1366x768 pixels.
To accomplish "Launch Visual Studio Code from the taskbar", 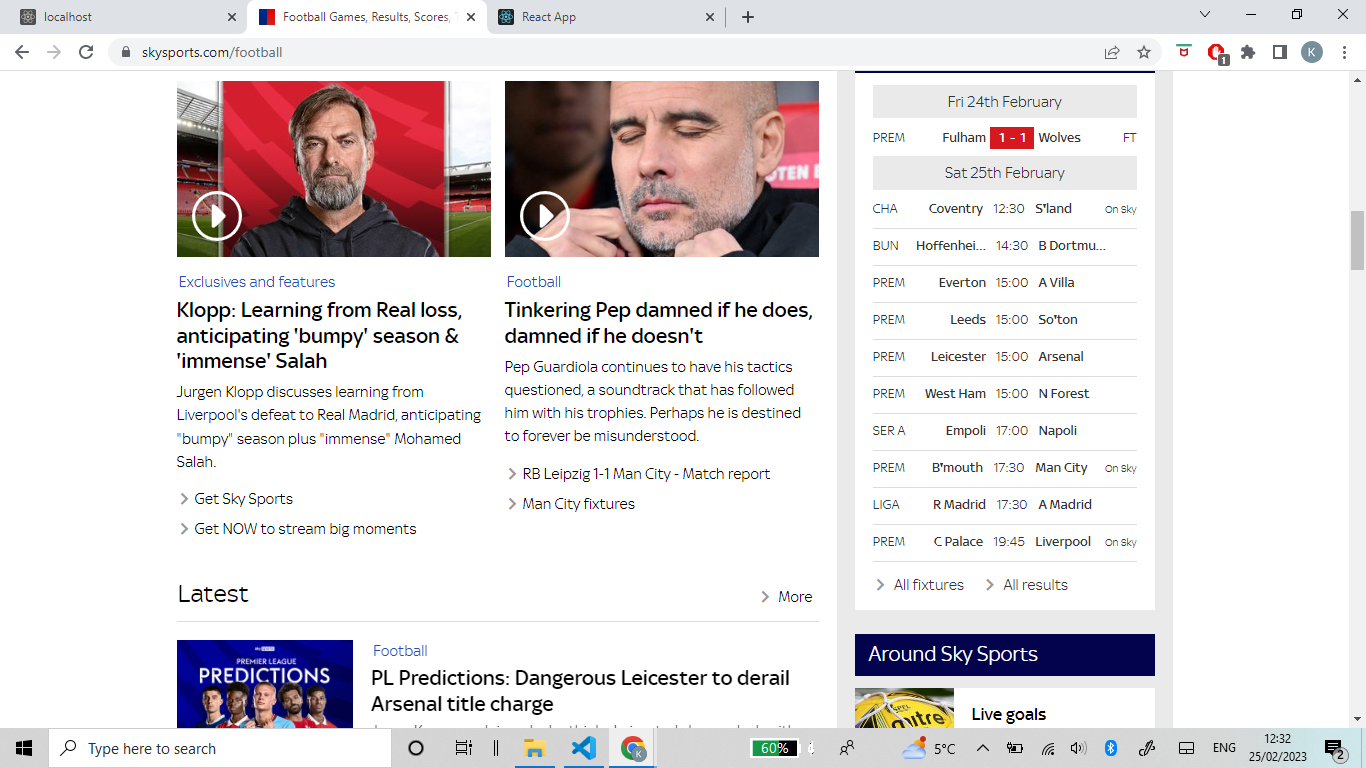I will point(584,747).
